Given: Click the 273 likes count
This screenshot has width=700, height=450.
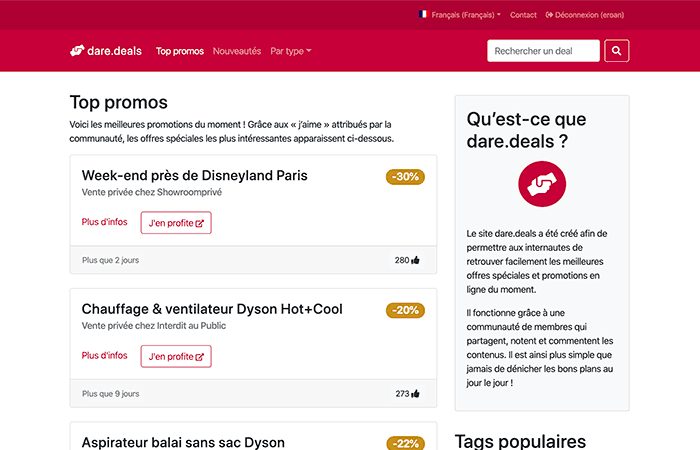Looking at the screenshot, I should point(402,393).
